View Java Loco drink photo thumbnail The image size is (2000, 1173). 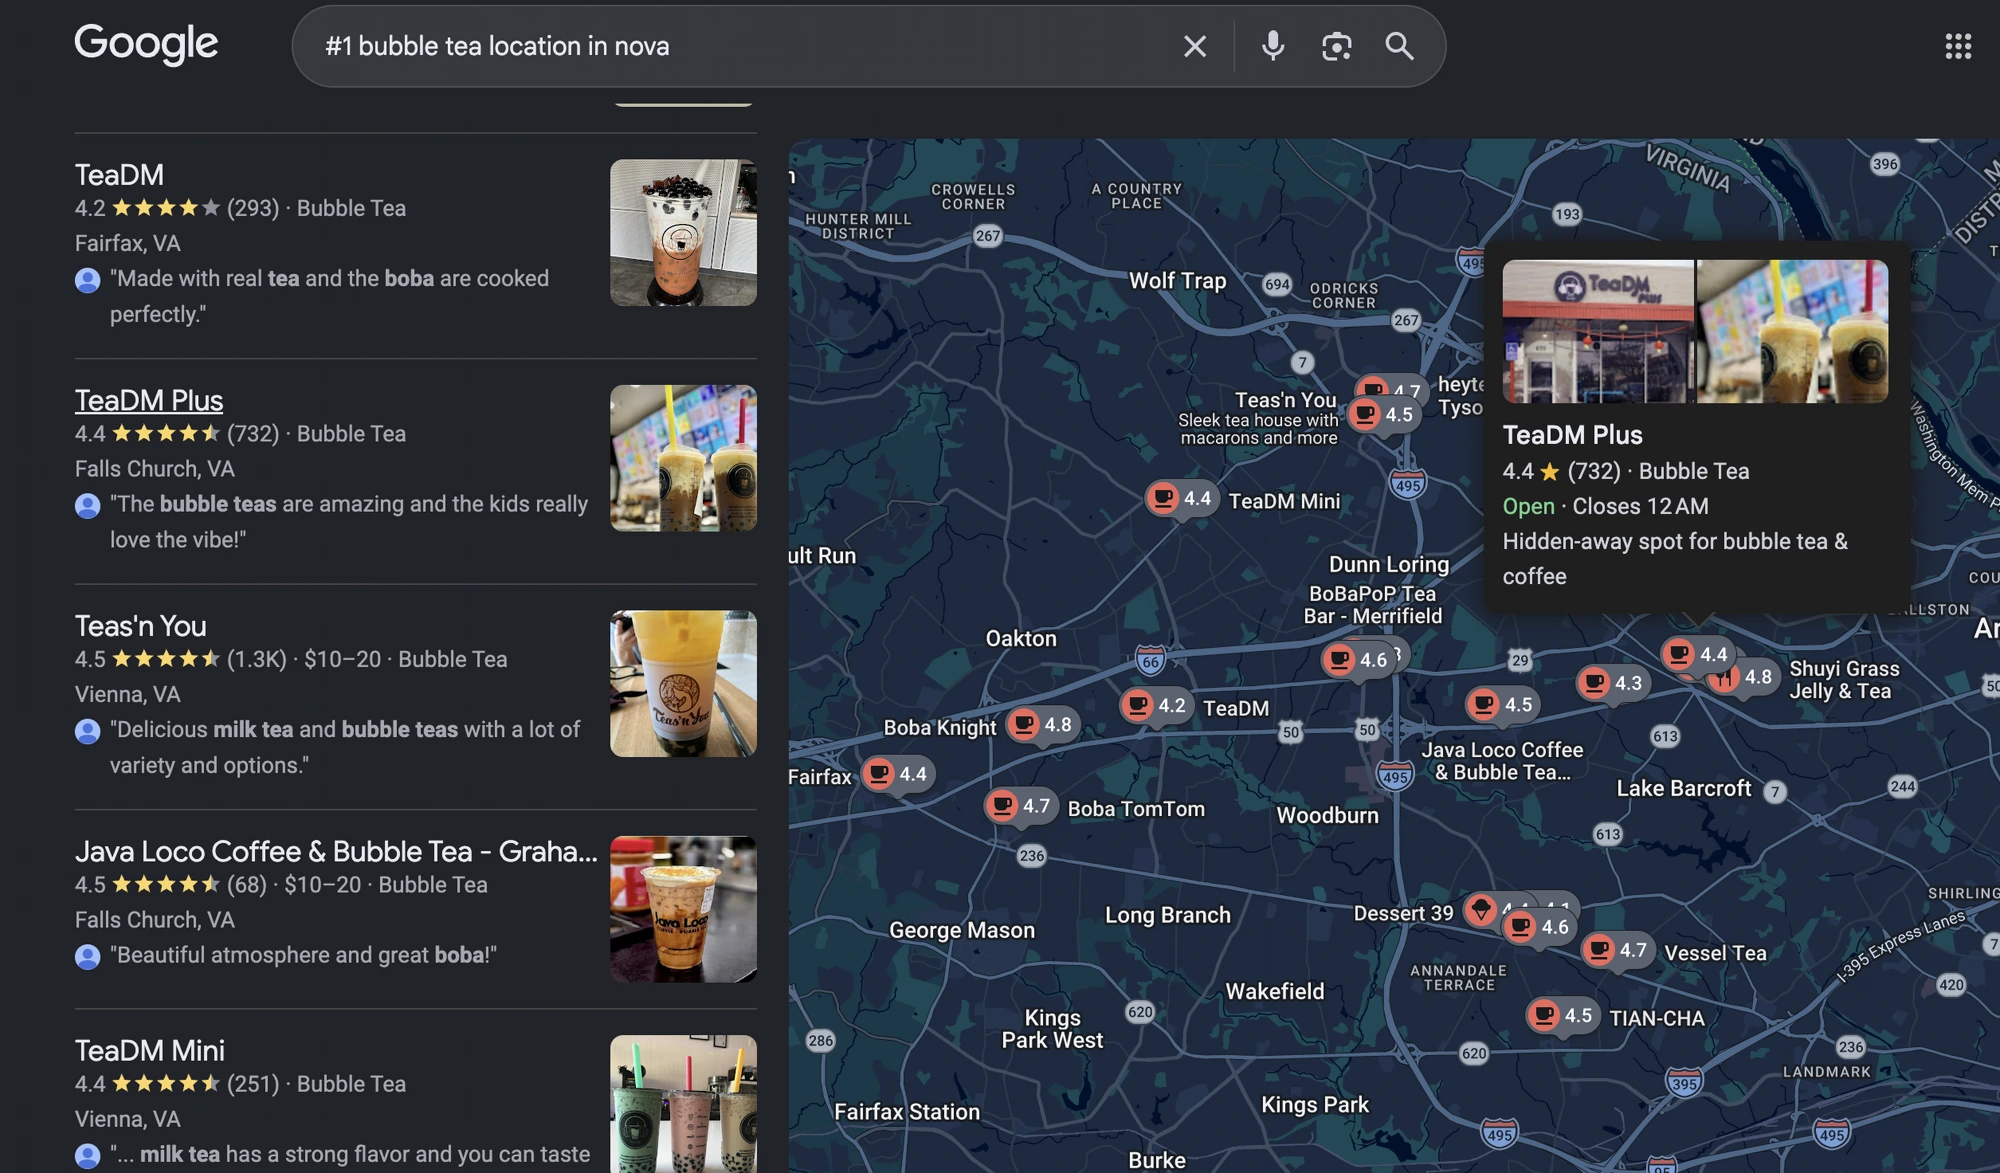point(683,909)
